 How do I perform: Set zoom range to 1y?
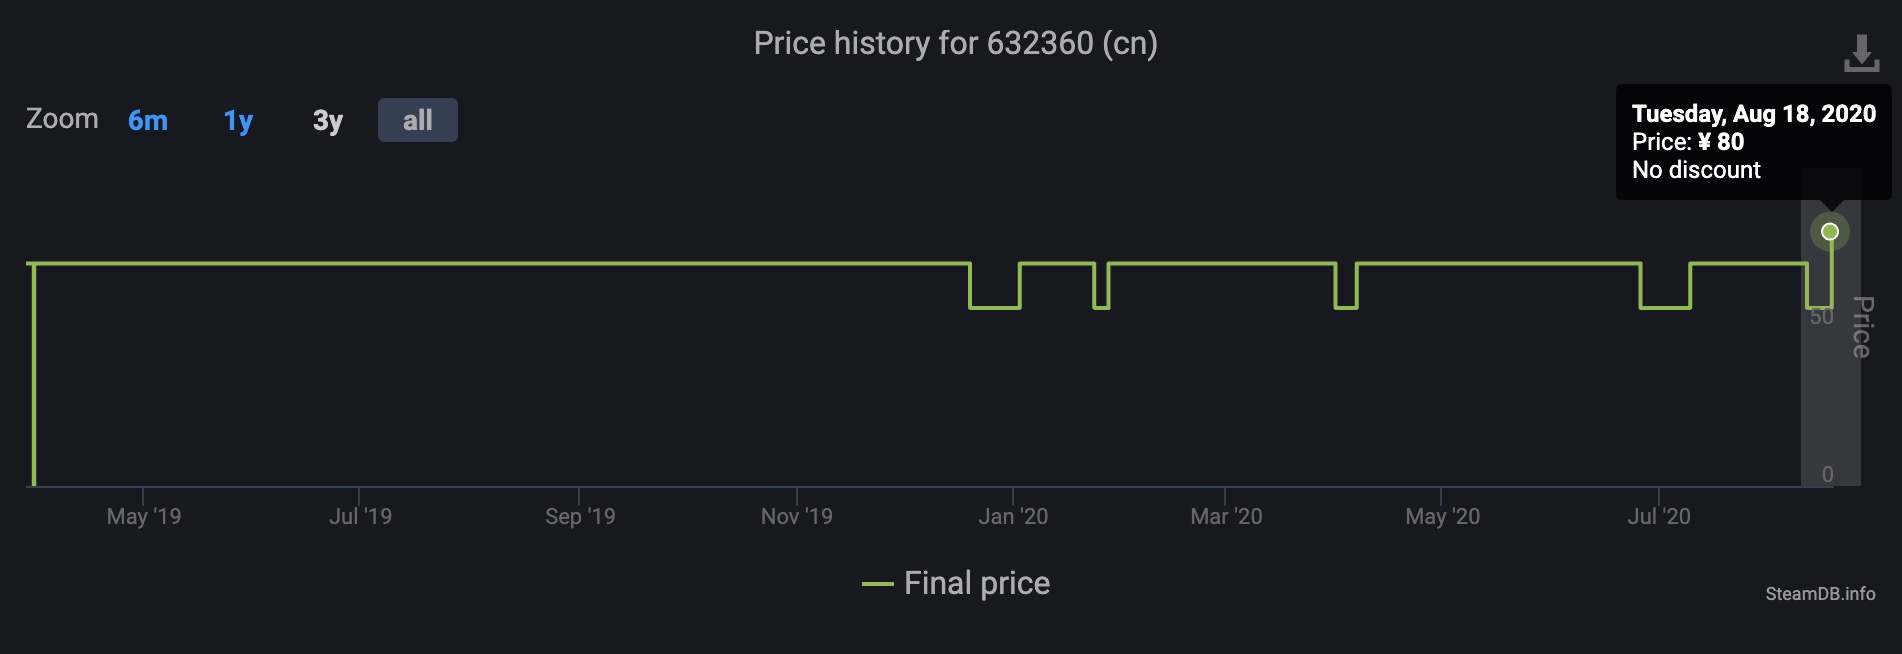[x=238, y=121]
